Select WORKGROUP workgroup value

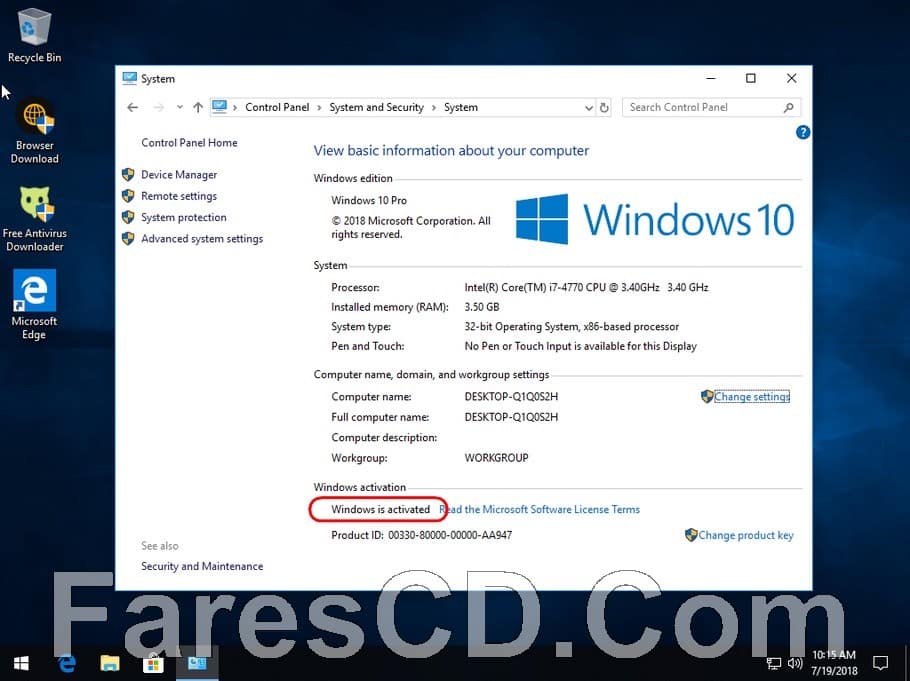click(x=496, y=458)
